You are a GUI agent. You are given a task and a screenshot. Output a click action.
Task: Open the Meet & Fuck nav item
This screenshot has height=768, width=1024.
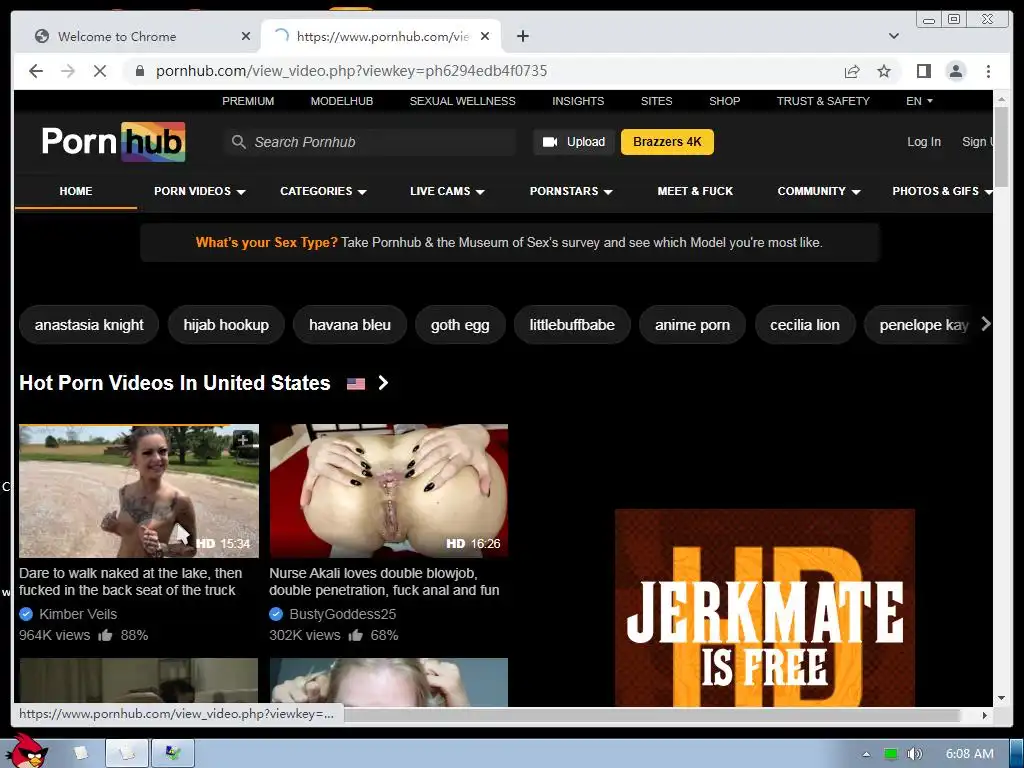[x=695, y=191]
